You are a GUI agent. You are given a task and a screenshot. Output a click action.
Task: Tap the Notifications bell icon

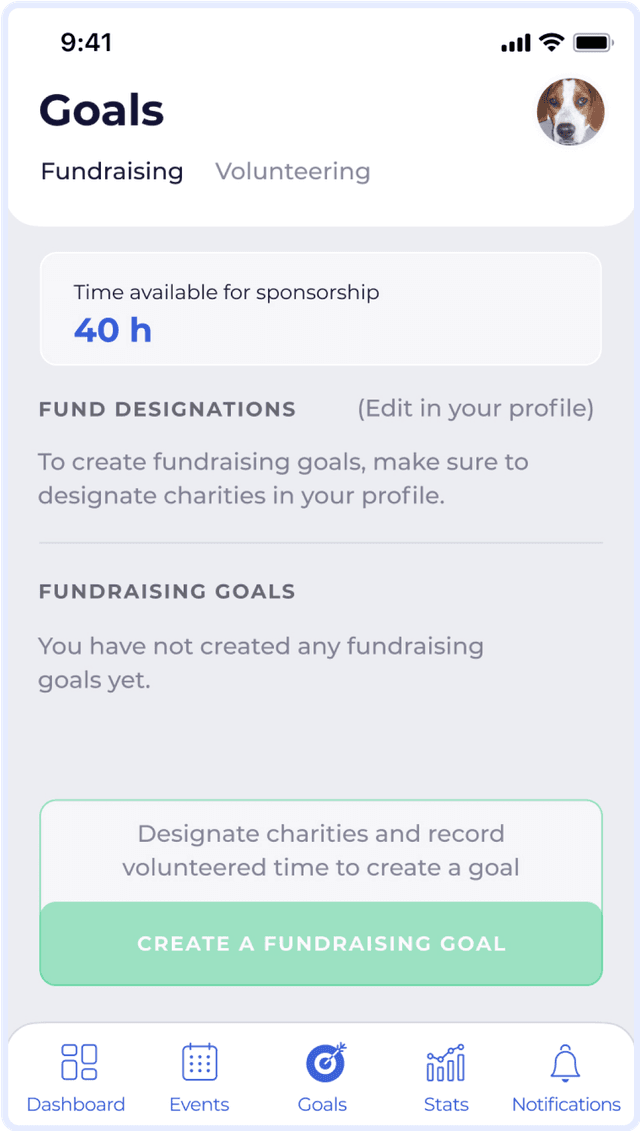click(x=566, y=1062)
